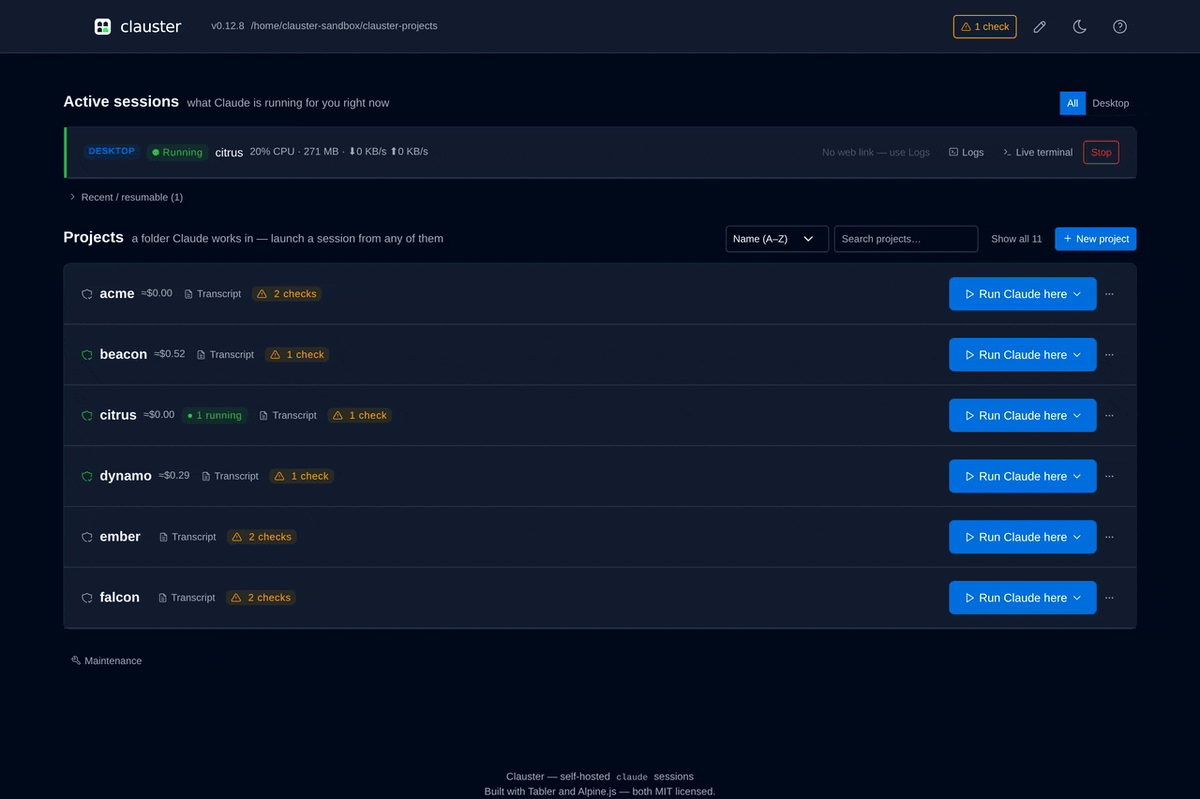Open the help question mark icon
The width and height of the screenshot is (1200, 799).
pyautogui.click(x=1120, y=27)
